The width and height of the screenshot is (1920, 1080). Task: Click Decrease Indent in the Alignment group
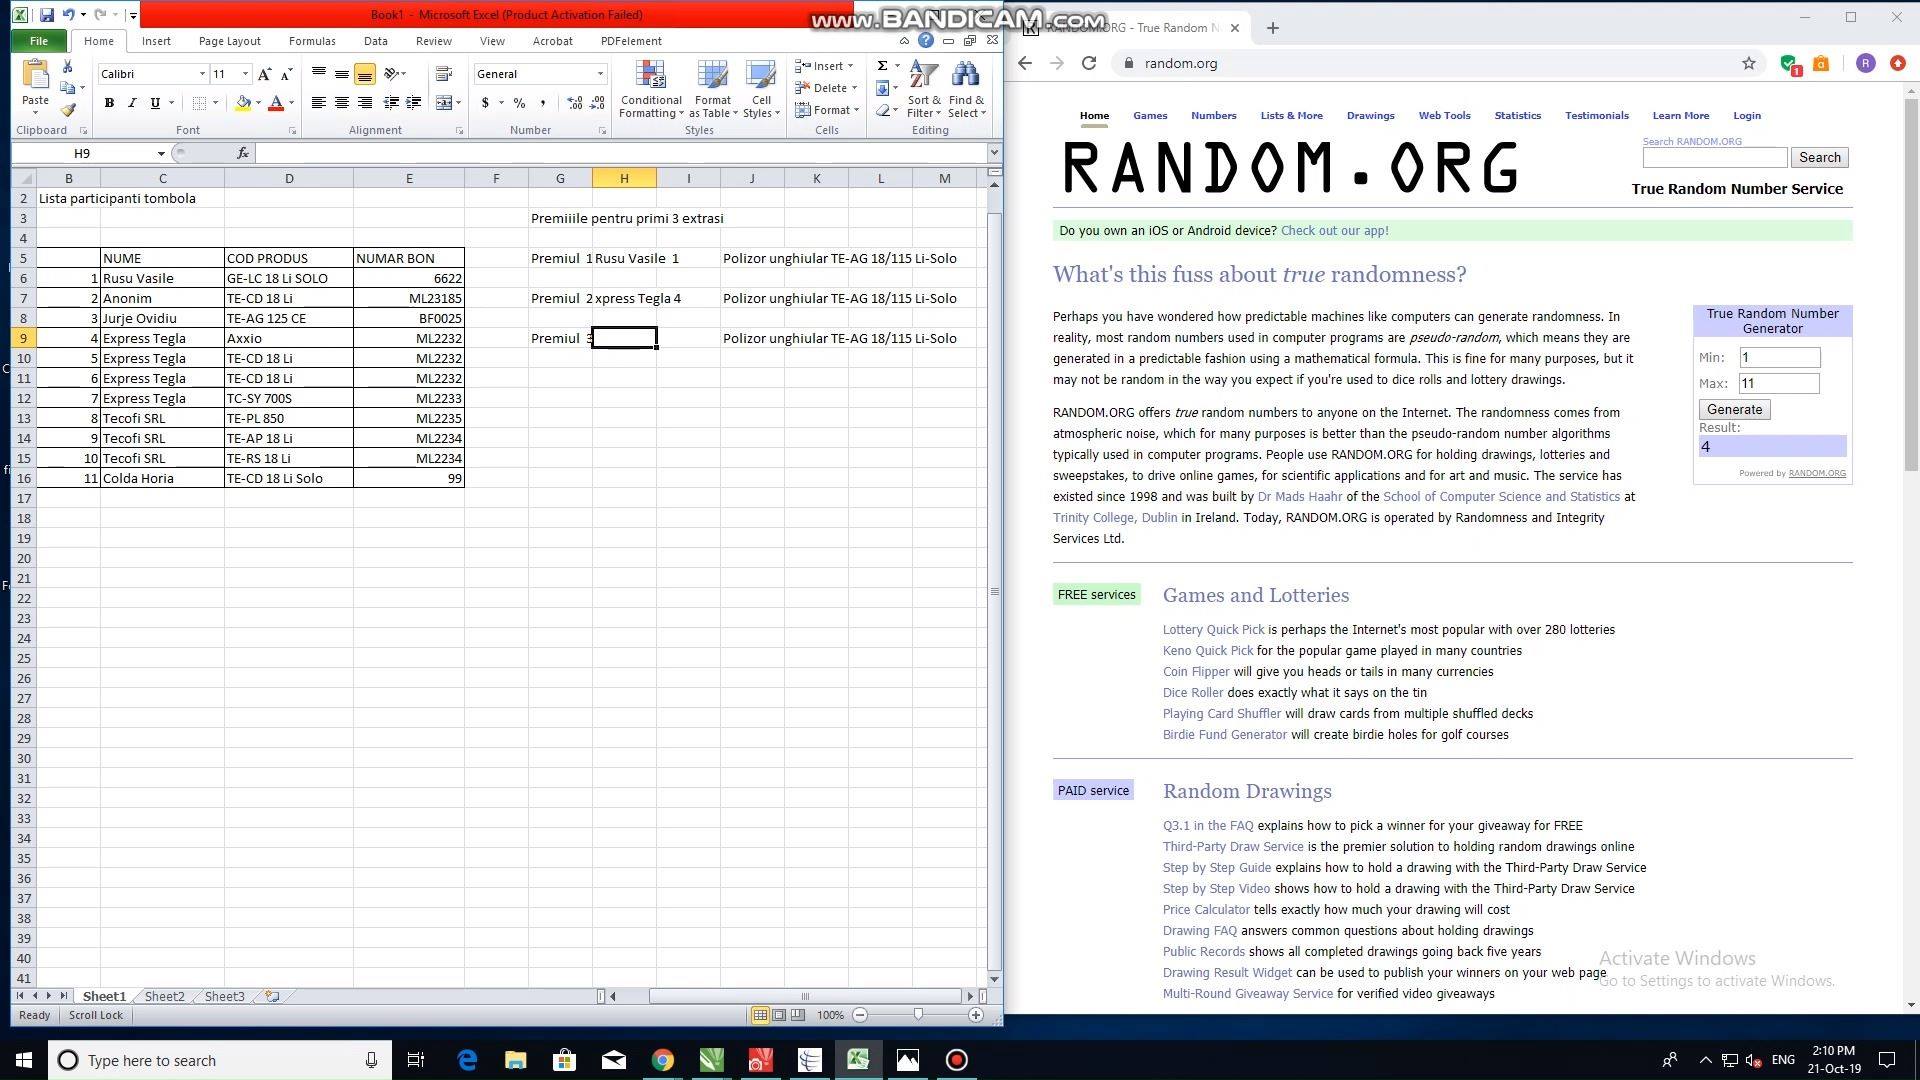click(391, 103)
